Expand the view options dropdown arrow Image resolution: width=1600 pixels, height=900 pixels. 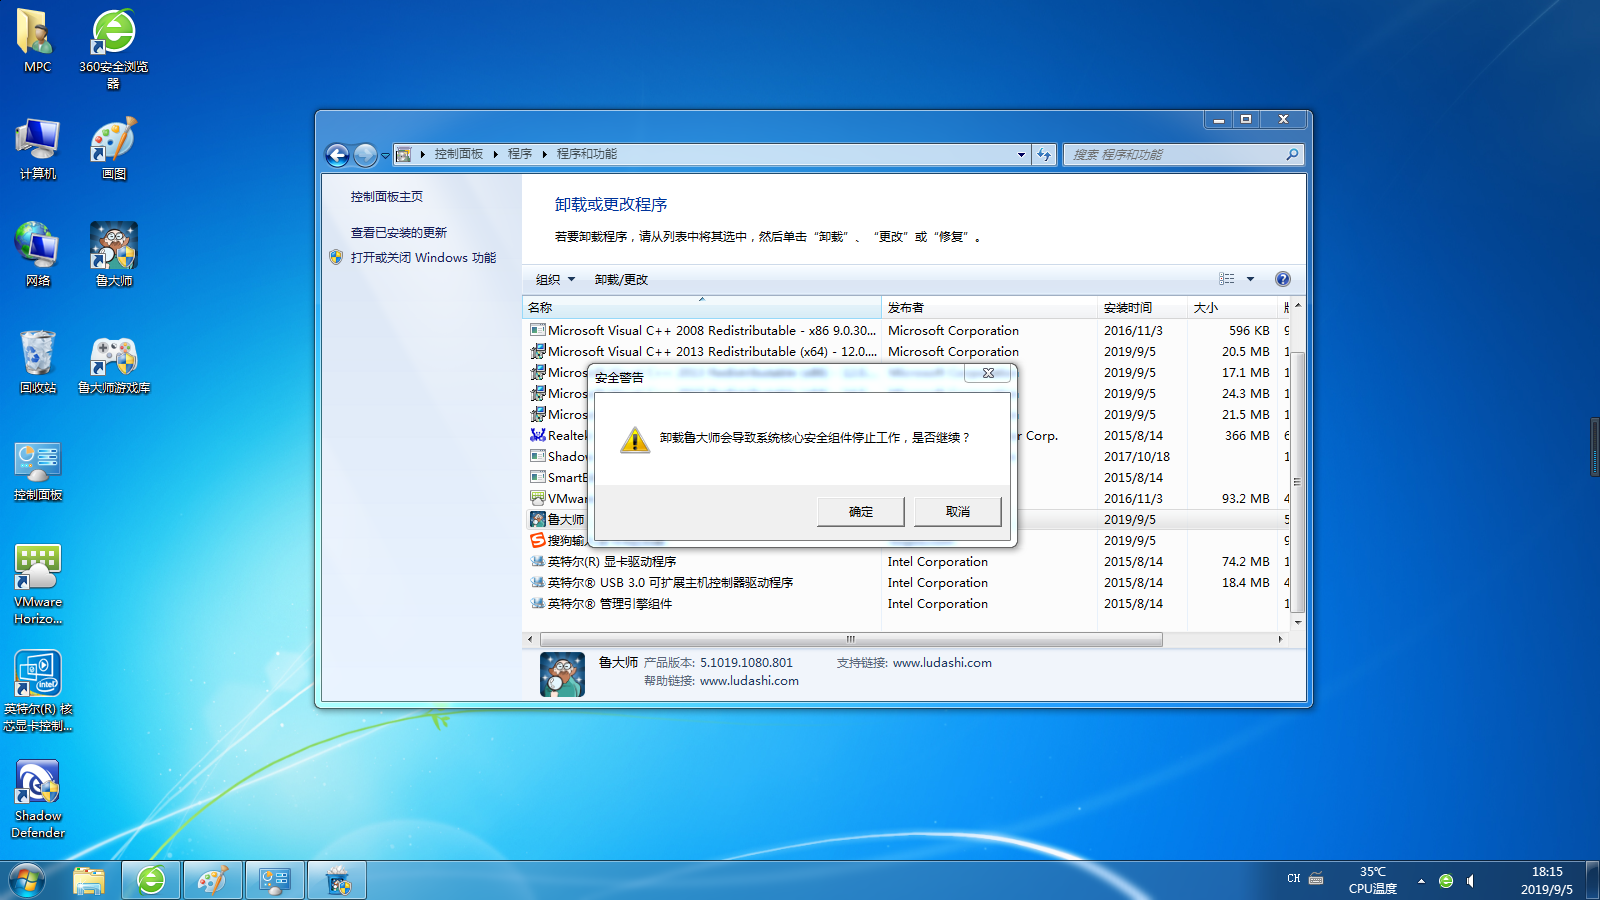tap(1250, 279)
